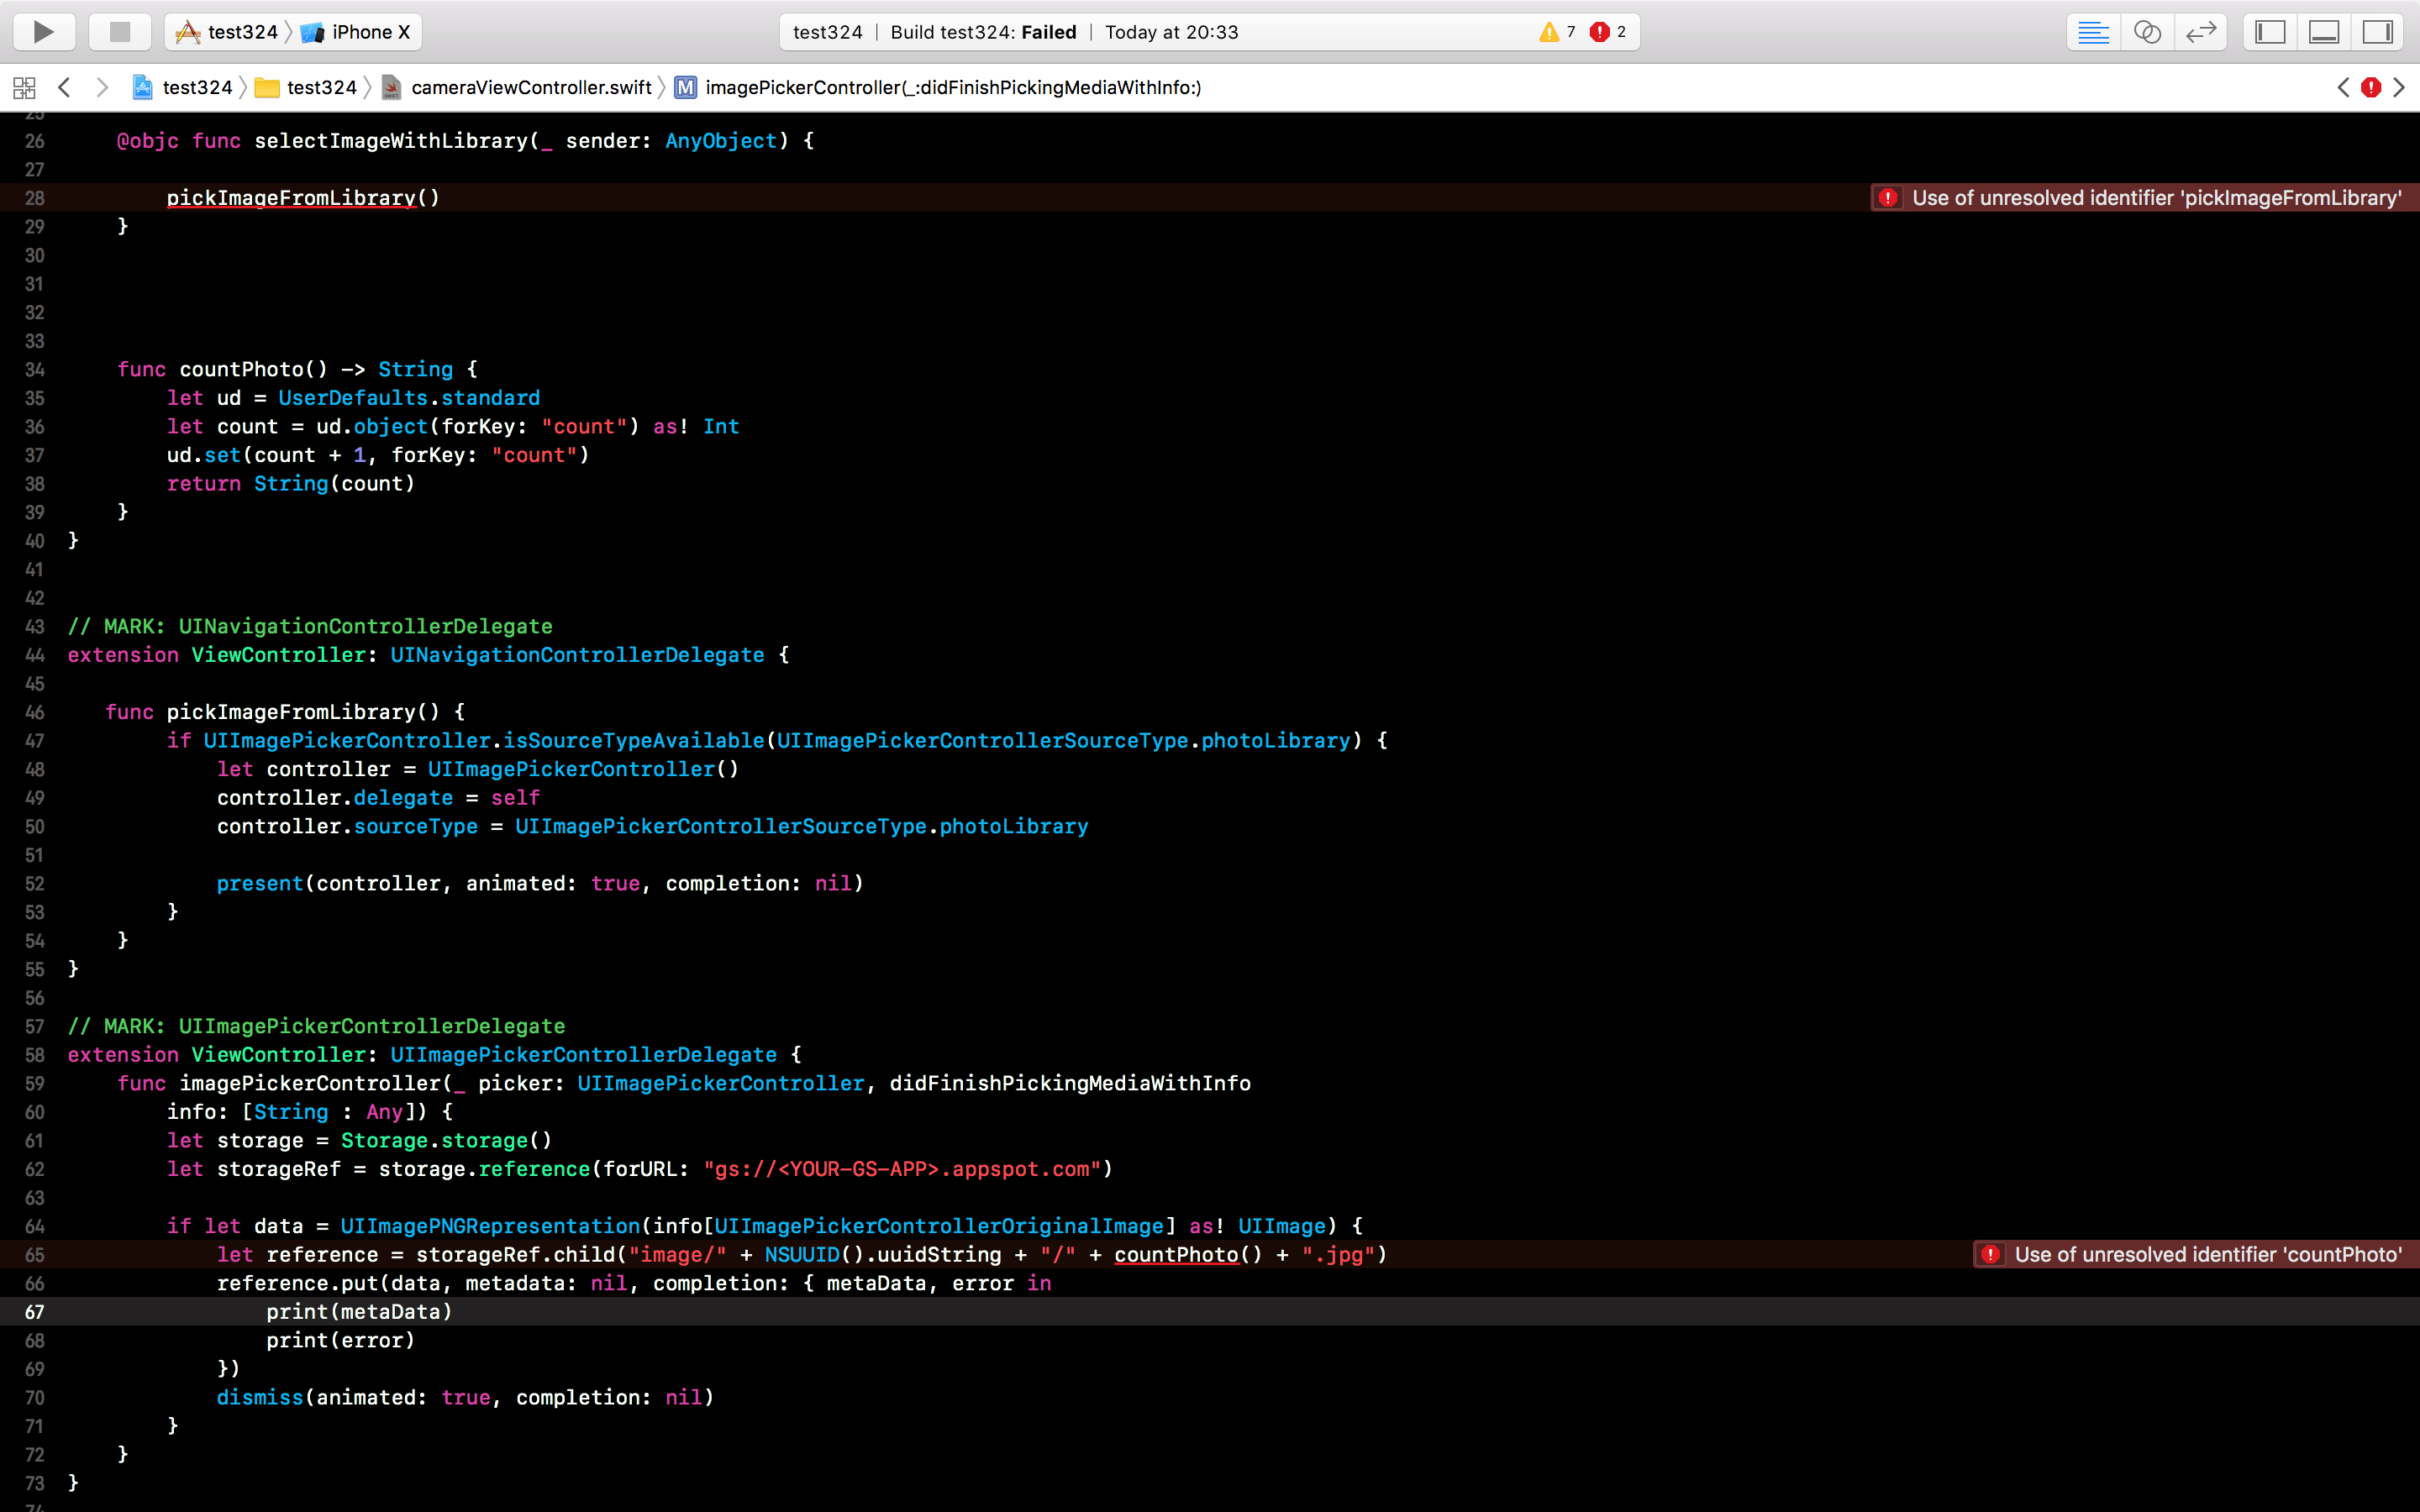
Task: Click print(metaData) on line 67
Action: coord(360,1312)
